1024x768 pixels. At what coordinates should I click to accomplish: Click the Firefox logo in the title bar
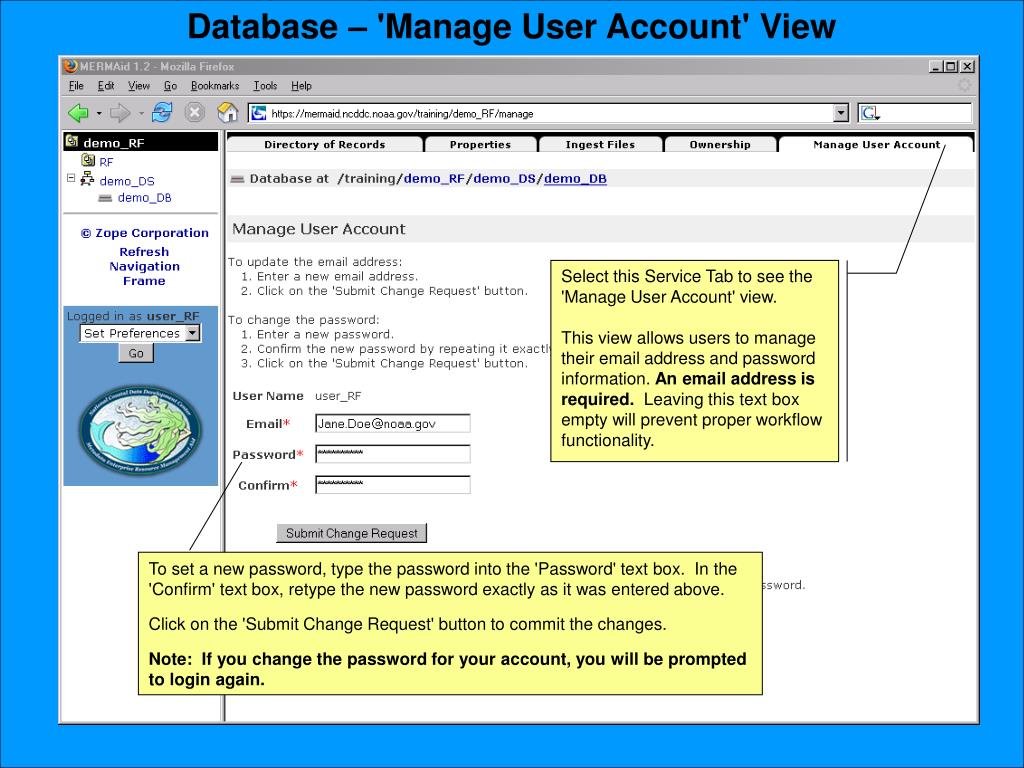tap(71, 66)
